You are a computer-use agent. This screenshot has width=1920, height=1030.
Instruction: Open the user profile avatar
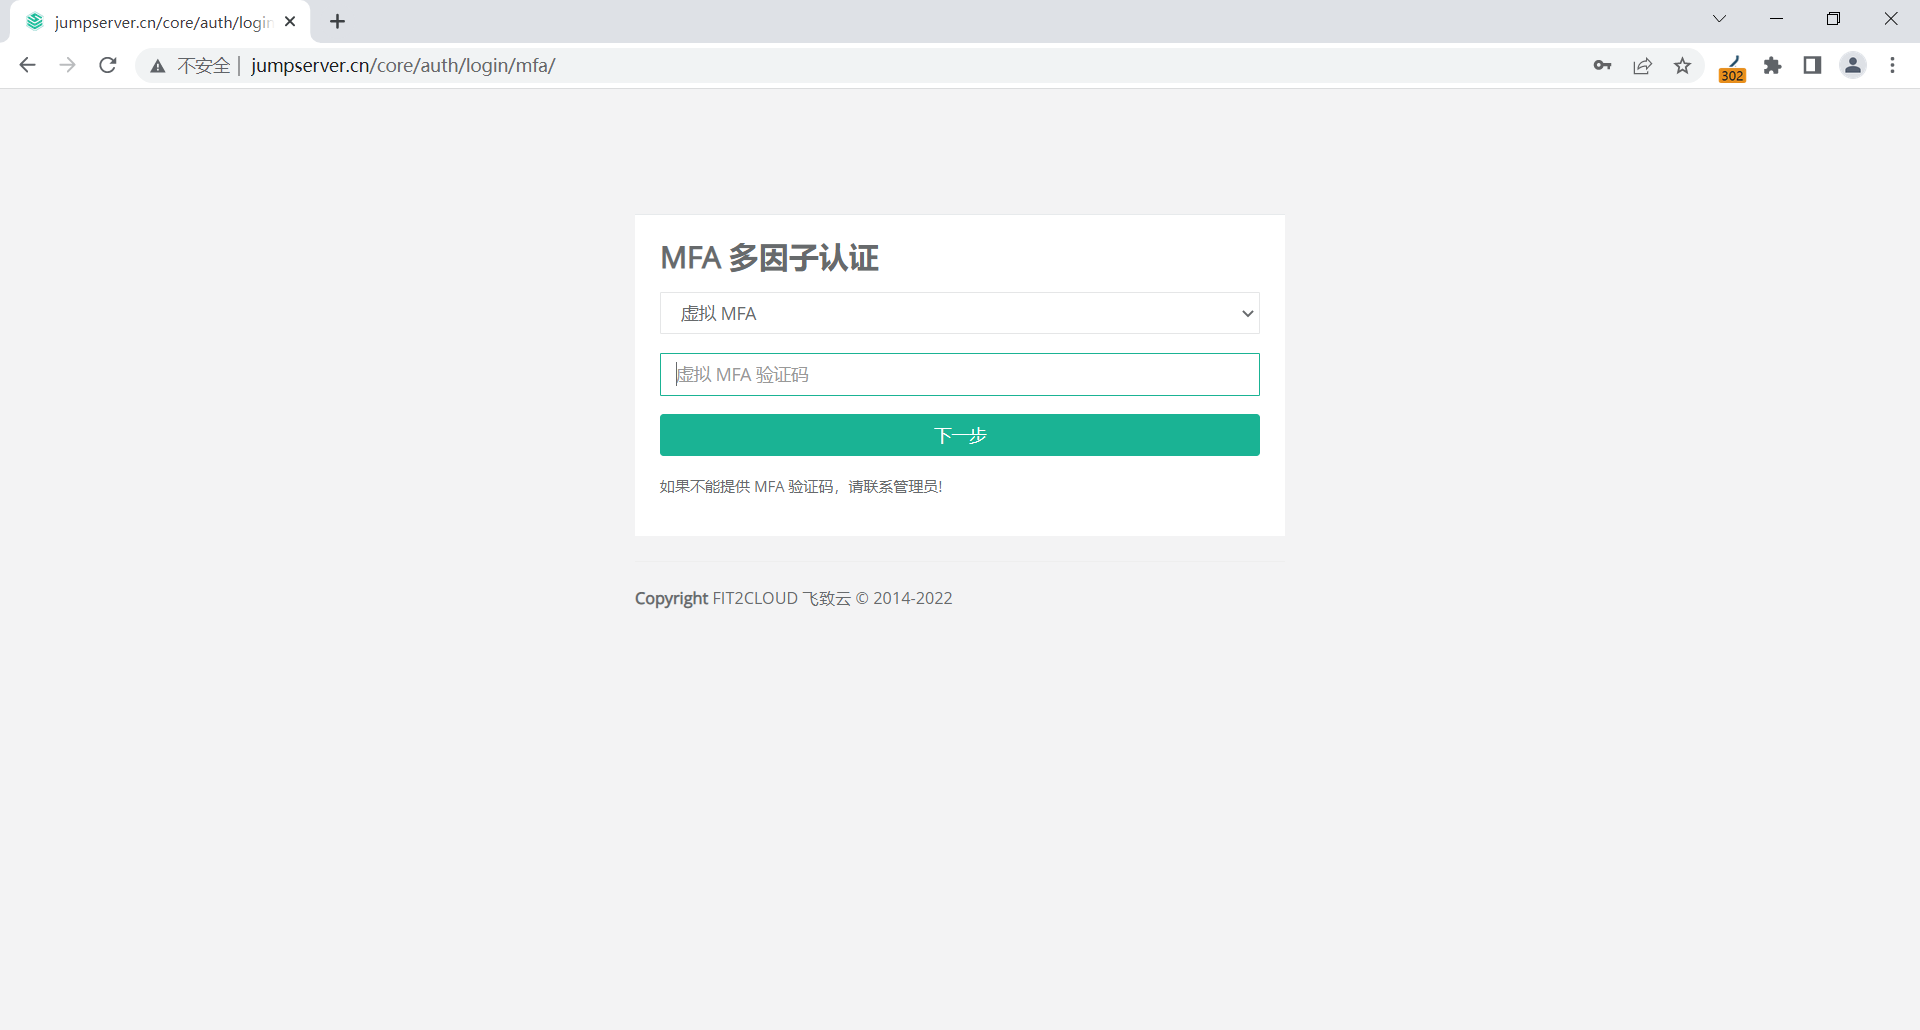(1853, 65)
